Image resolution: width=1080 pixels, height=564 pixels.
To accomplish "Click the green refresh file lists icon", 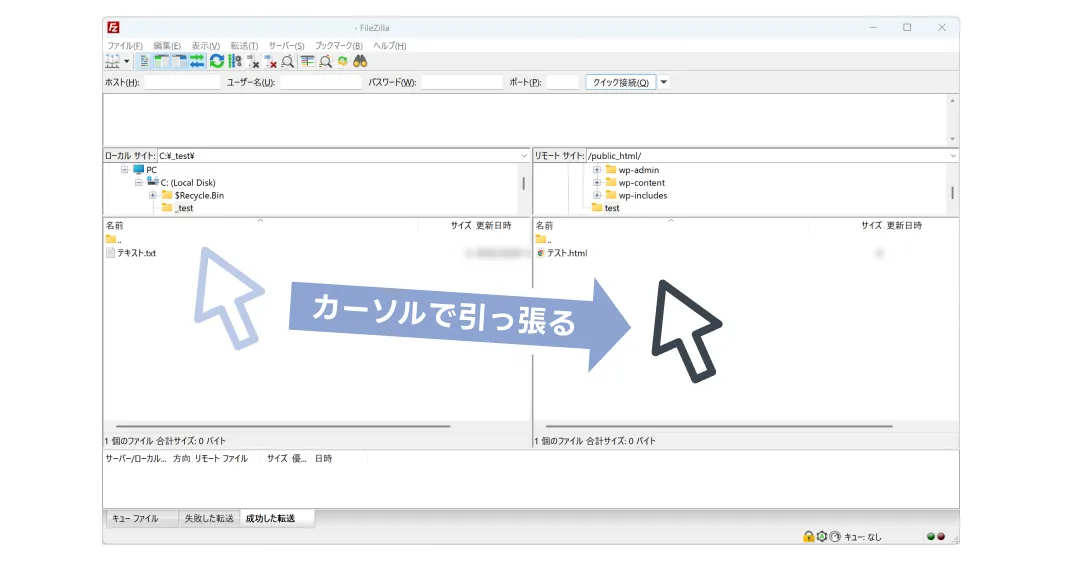I will point(217,61).
